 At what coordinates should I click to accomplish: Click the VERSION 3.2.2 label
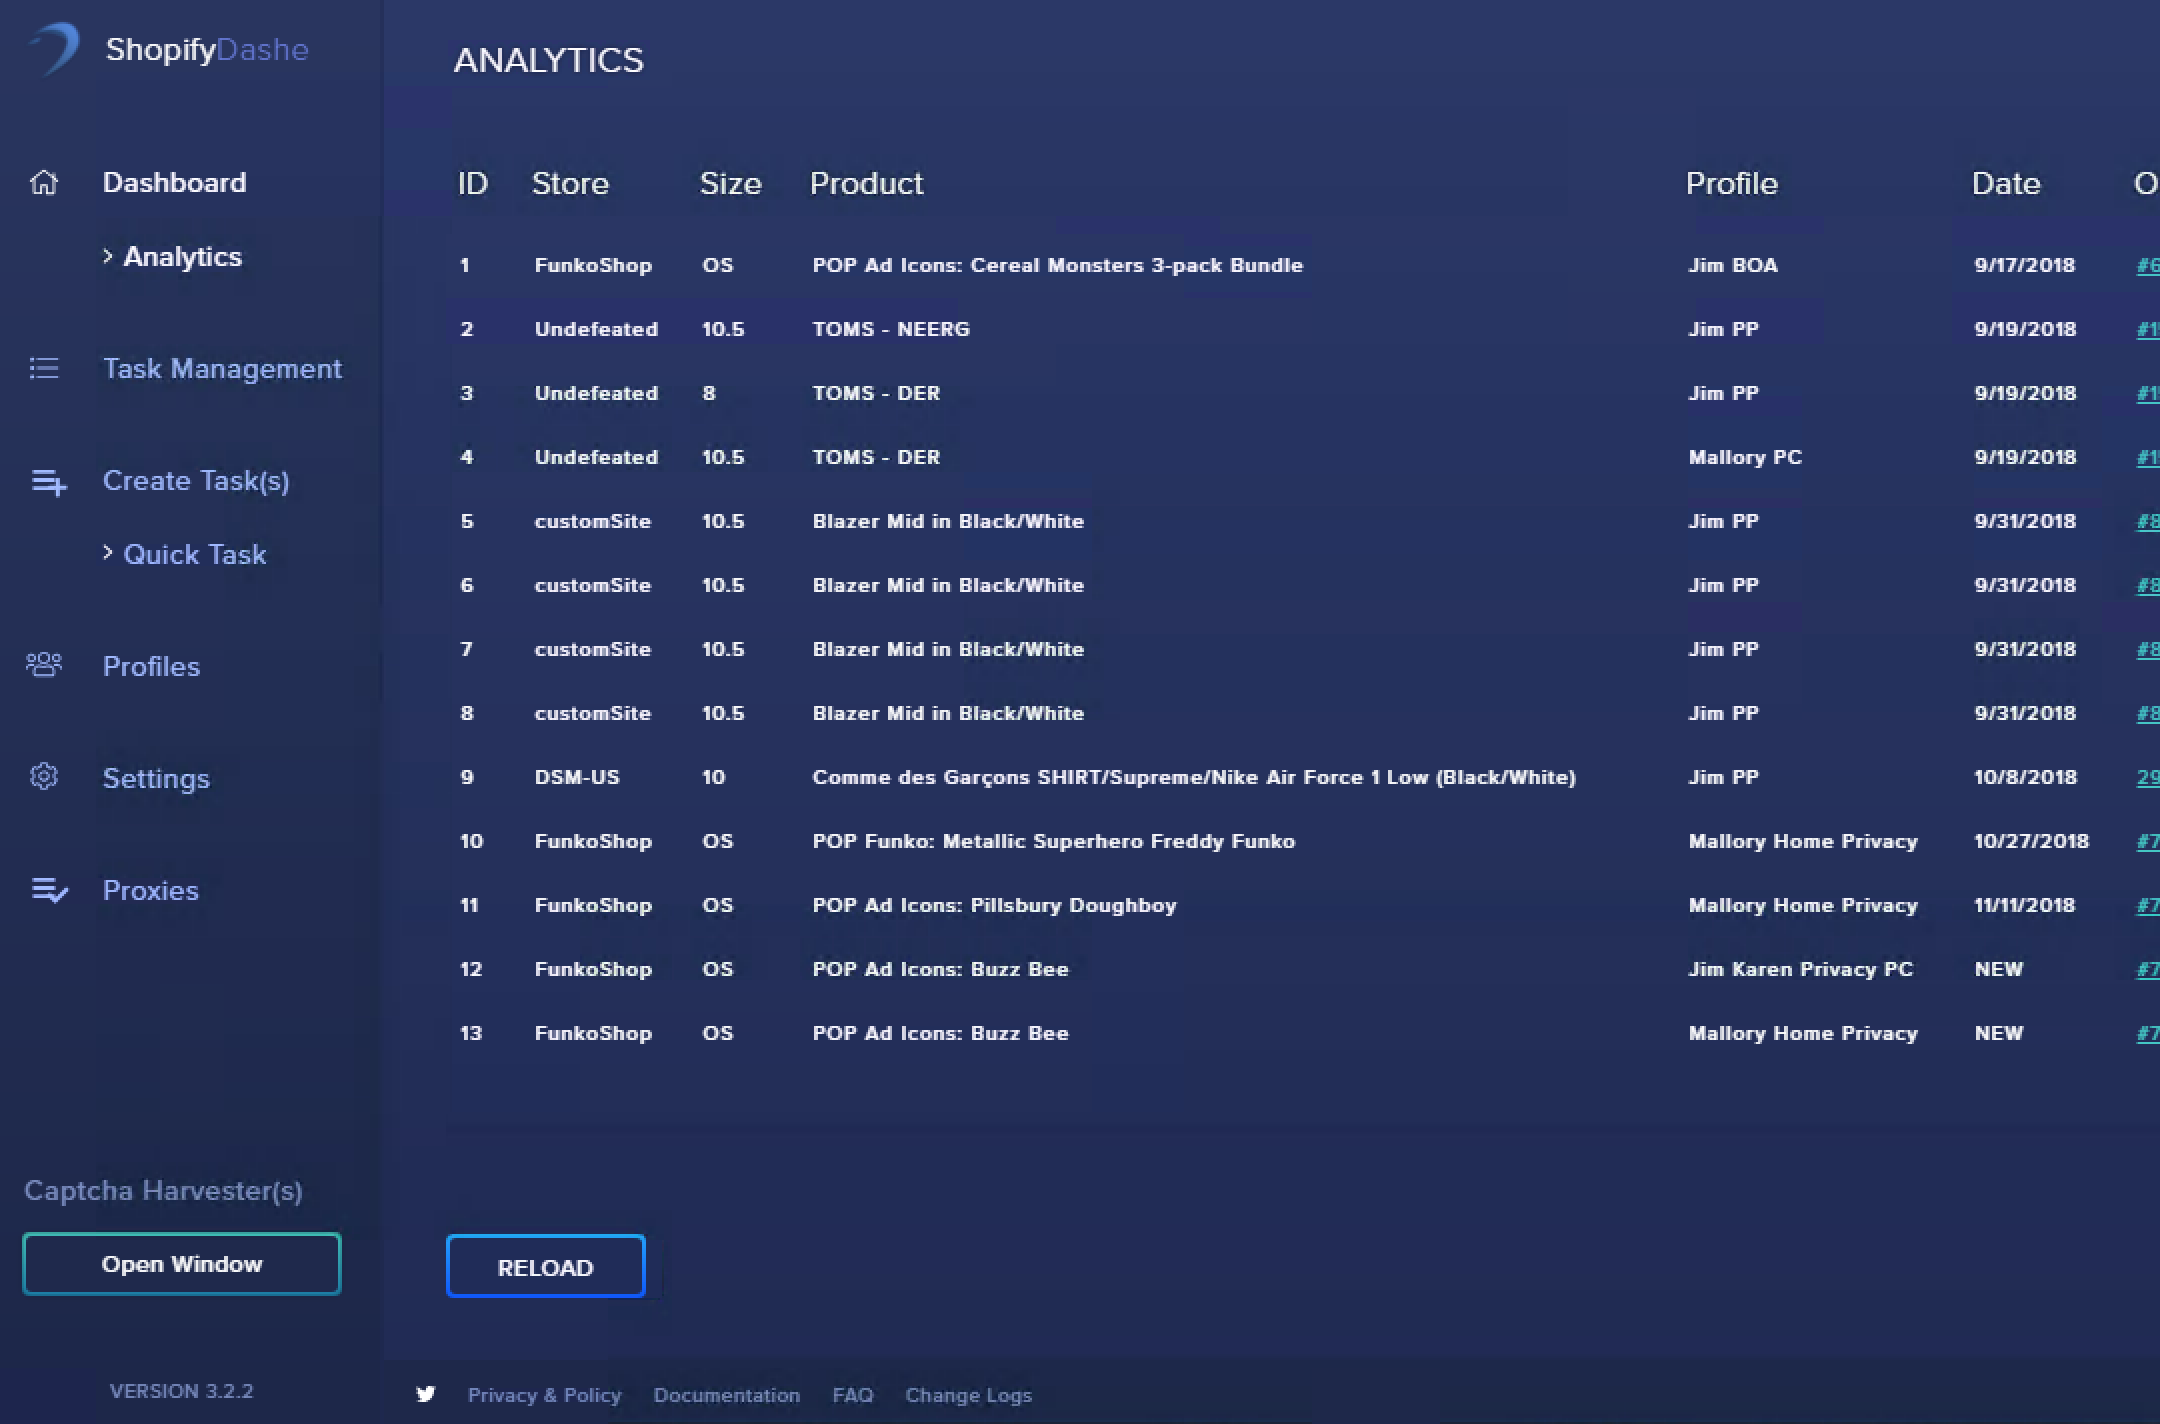point(181,1391)
